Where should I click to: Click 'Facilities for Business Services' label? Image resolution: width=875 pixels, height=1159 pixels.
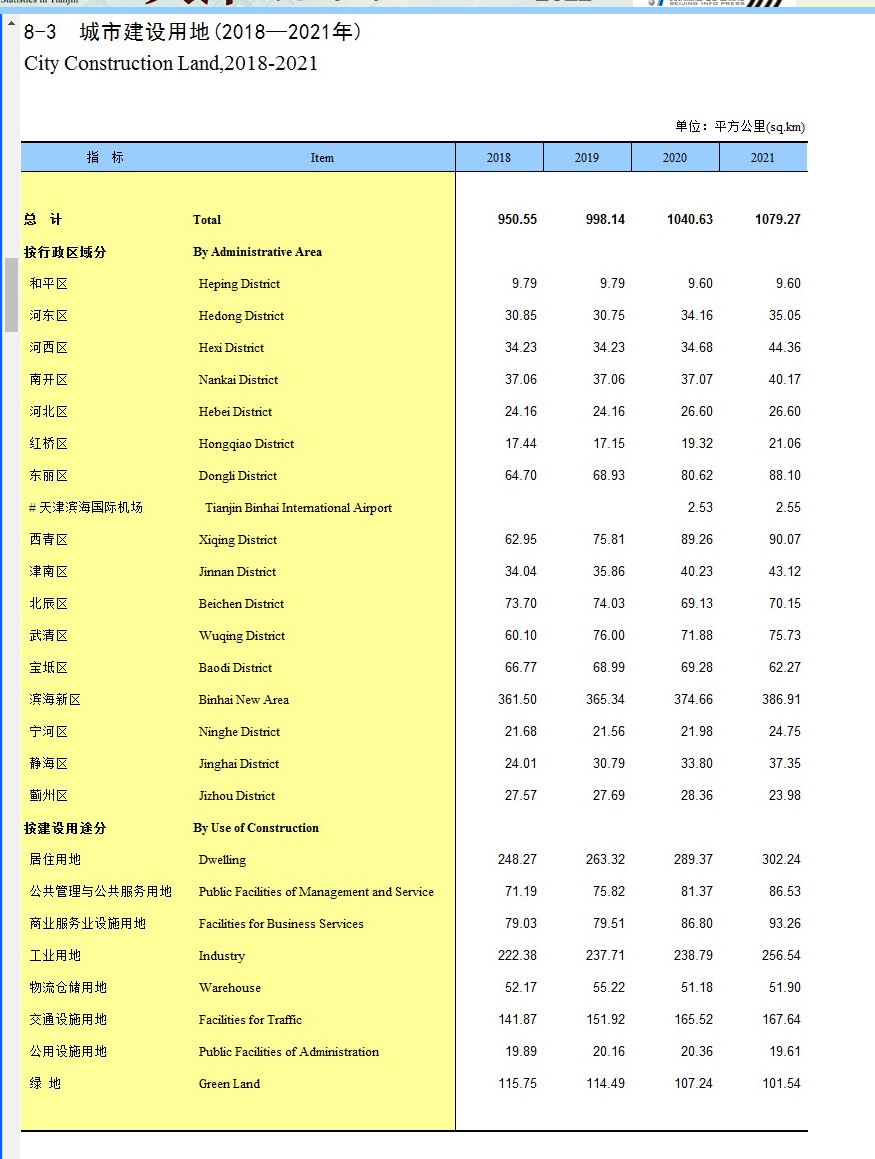tap(281, 924)
